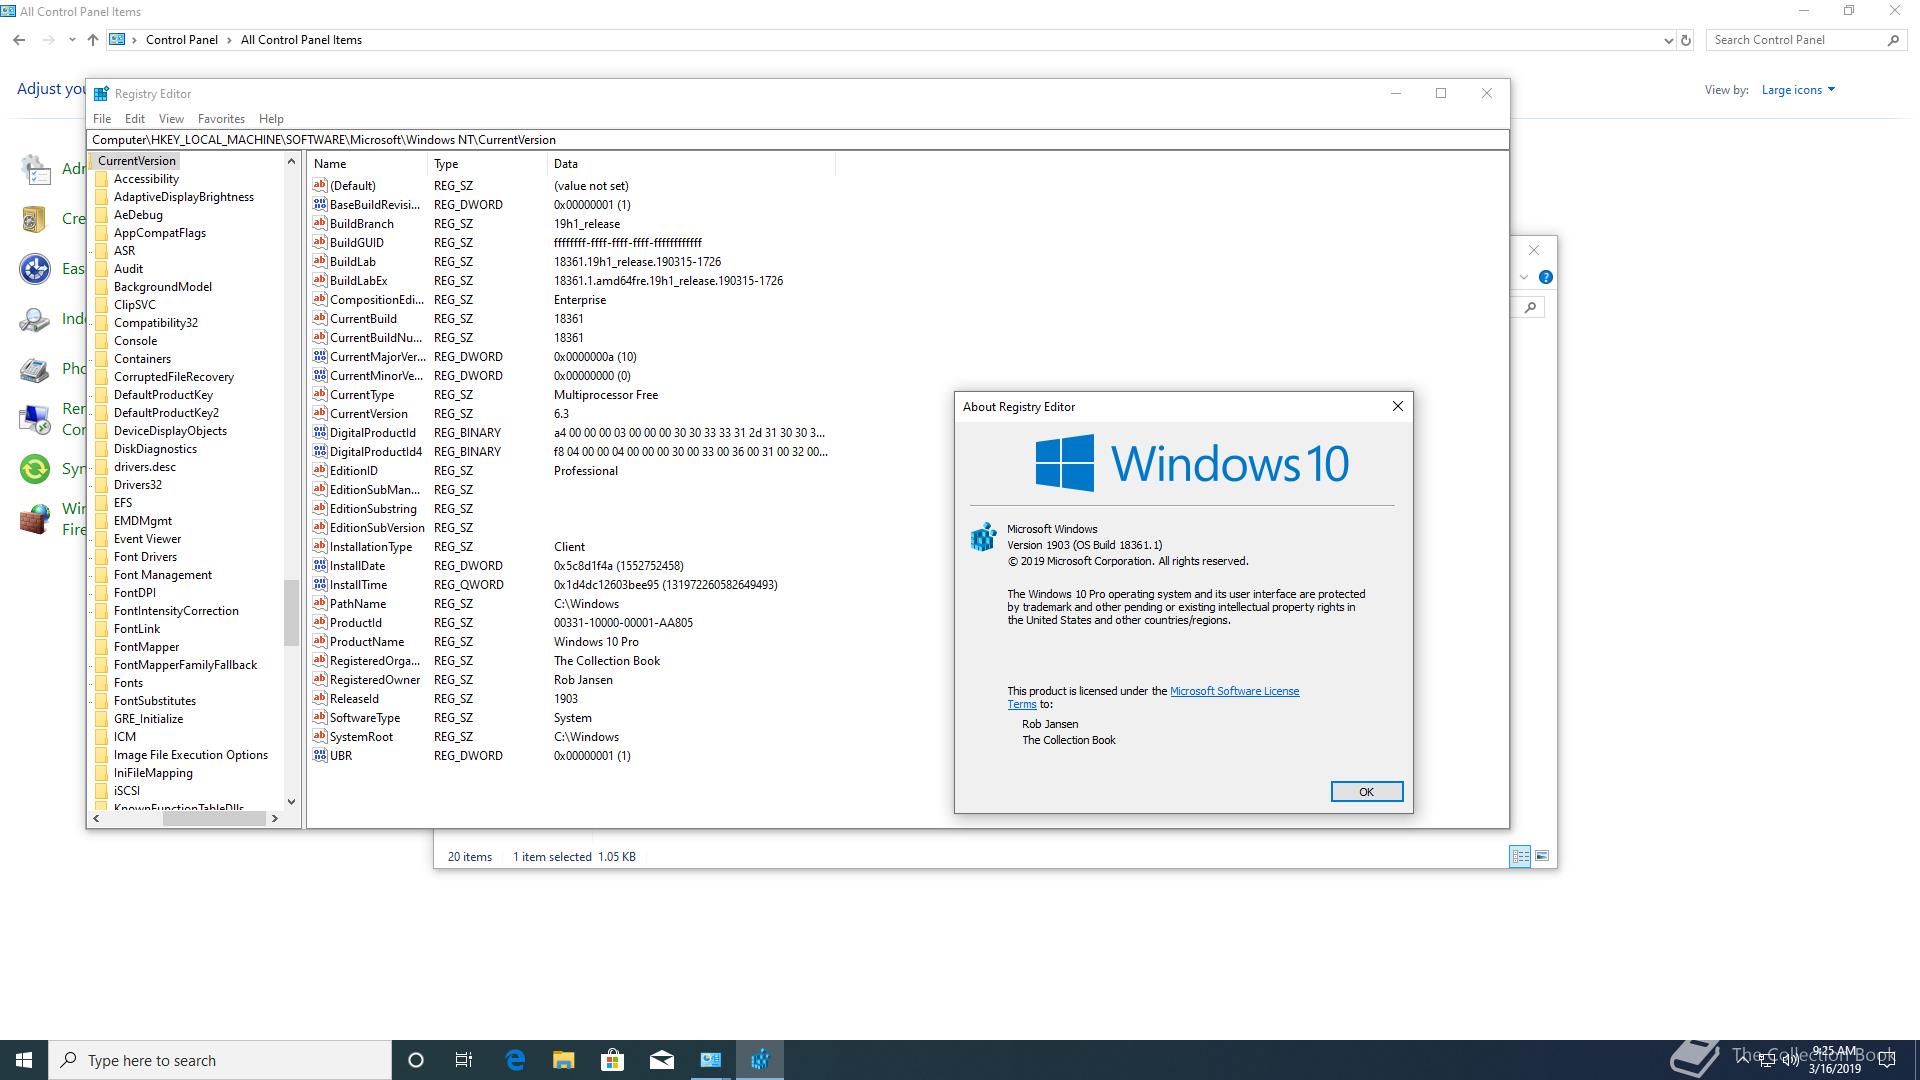Viewport: 1920px width, 1080px height.
Task: Close the About Registry Editor dialog
Action: 1397,406
